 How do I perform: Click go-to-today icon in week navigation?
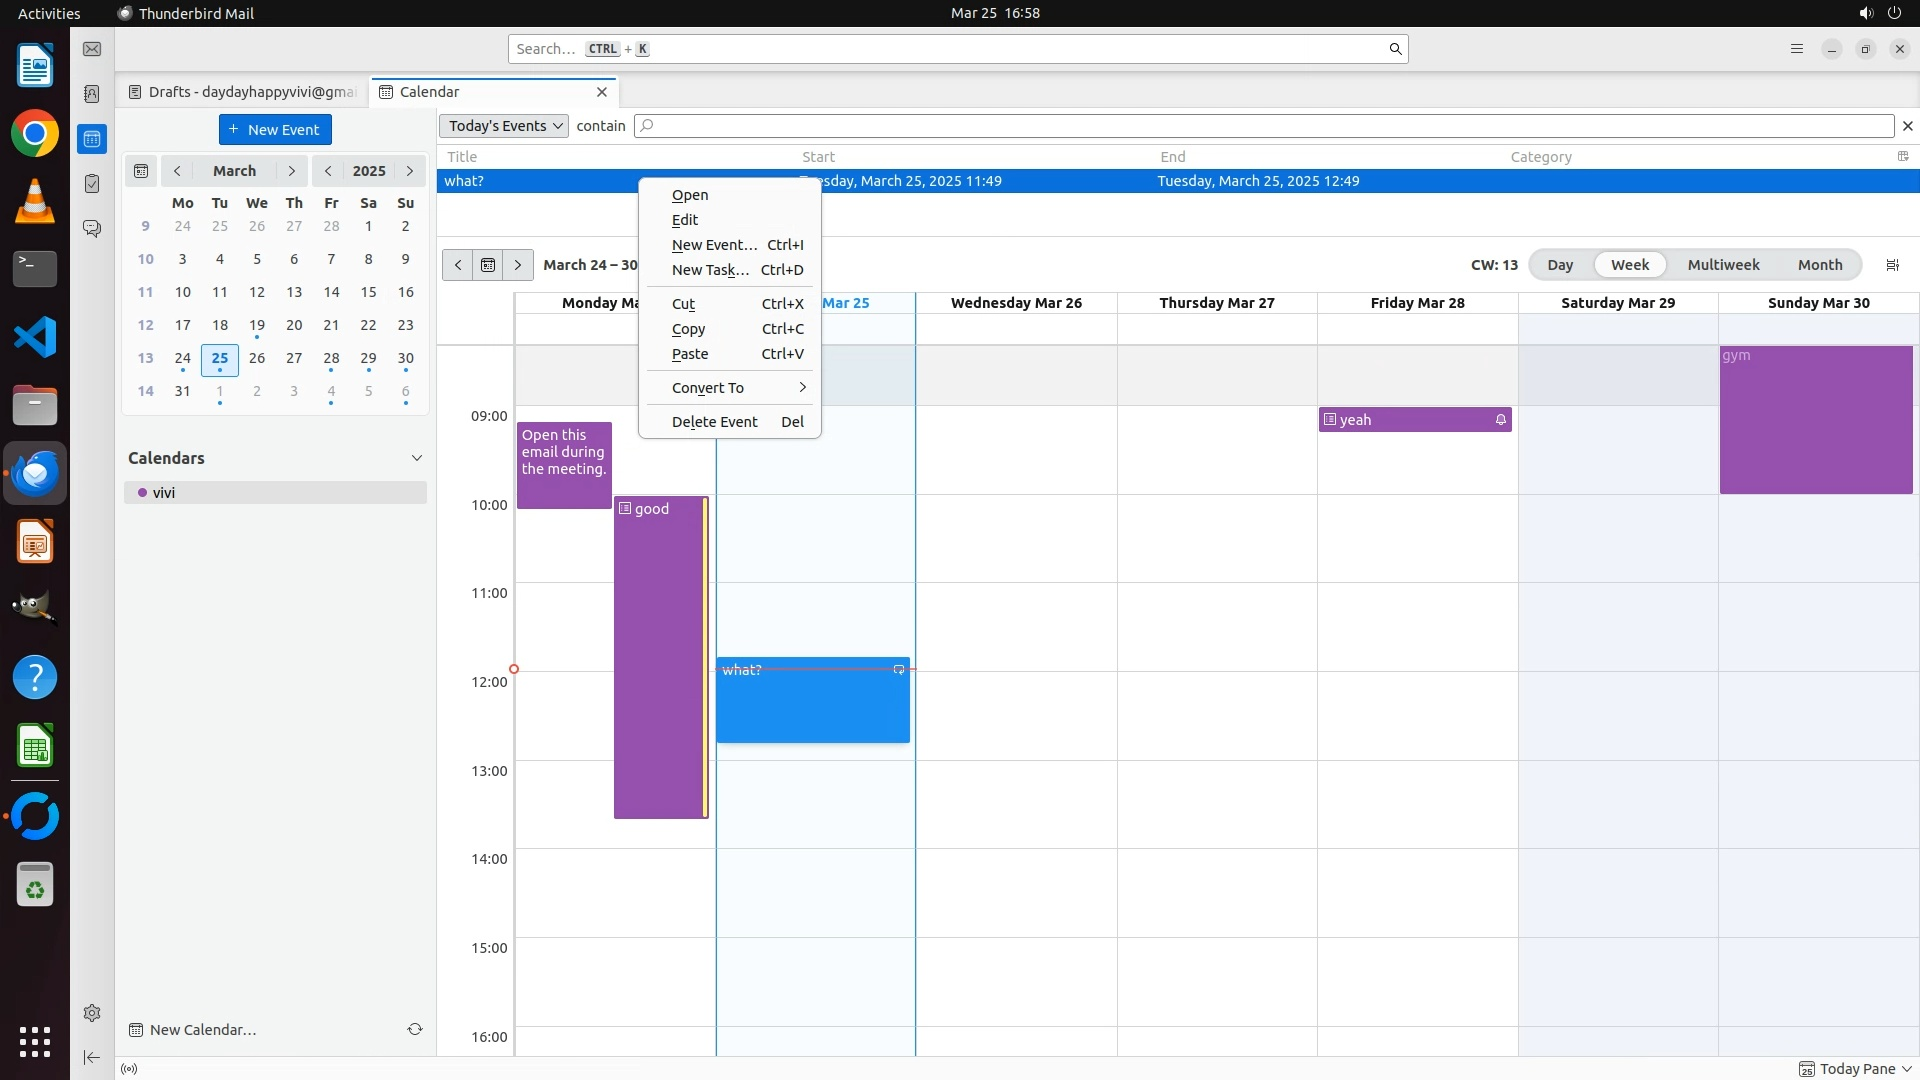[488, 265]
